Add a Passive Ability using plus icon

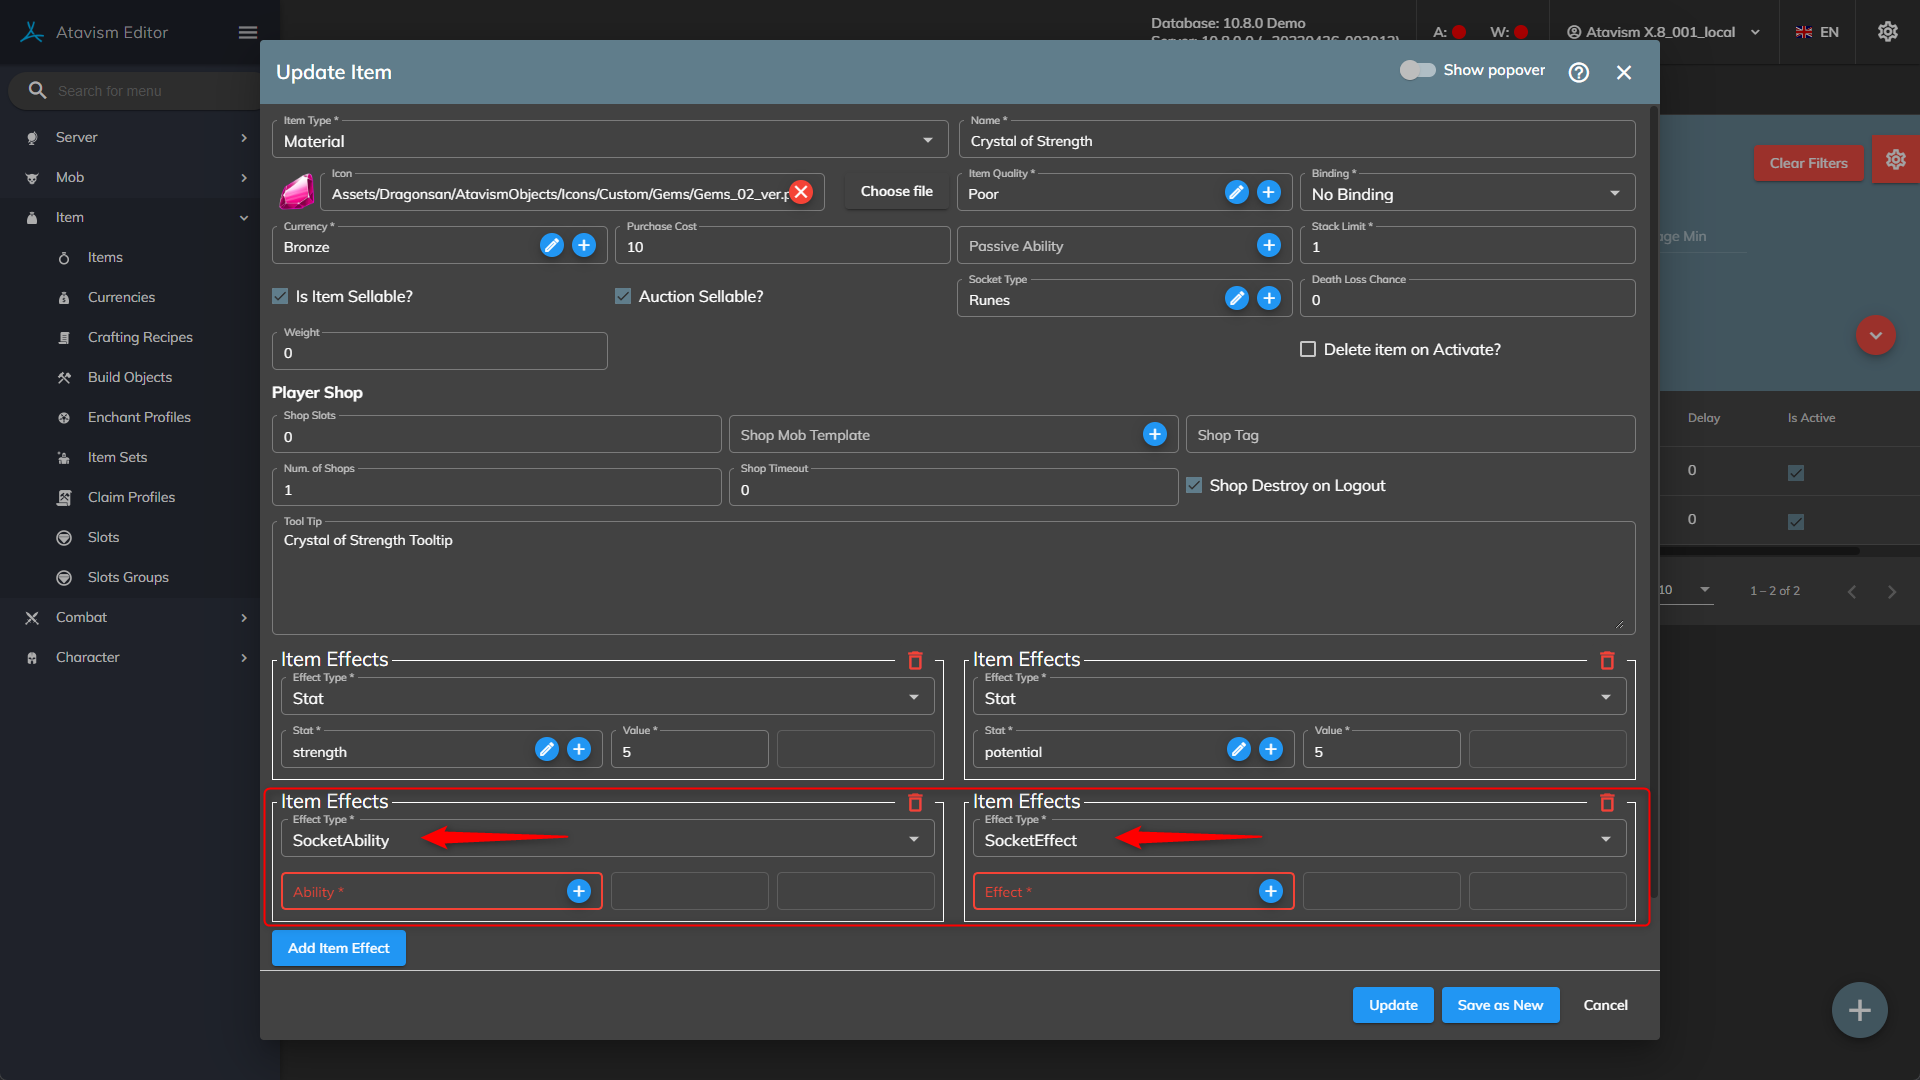coord(1269,245)
